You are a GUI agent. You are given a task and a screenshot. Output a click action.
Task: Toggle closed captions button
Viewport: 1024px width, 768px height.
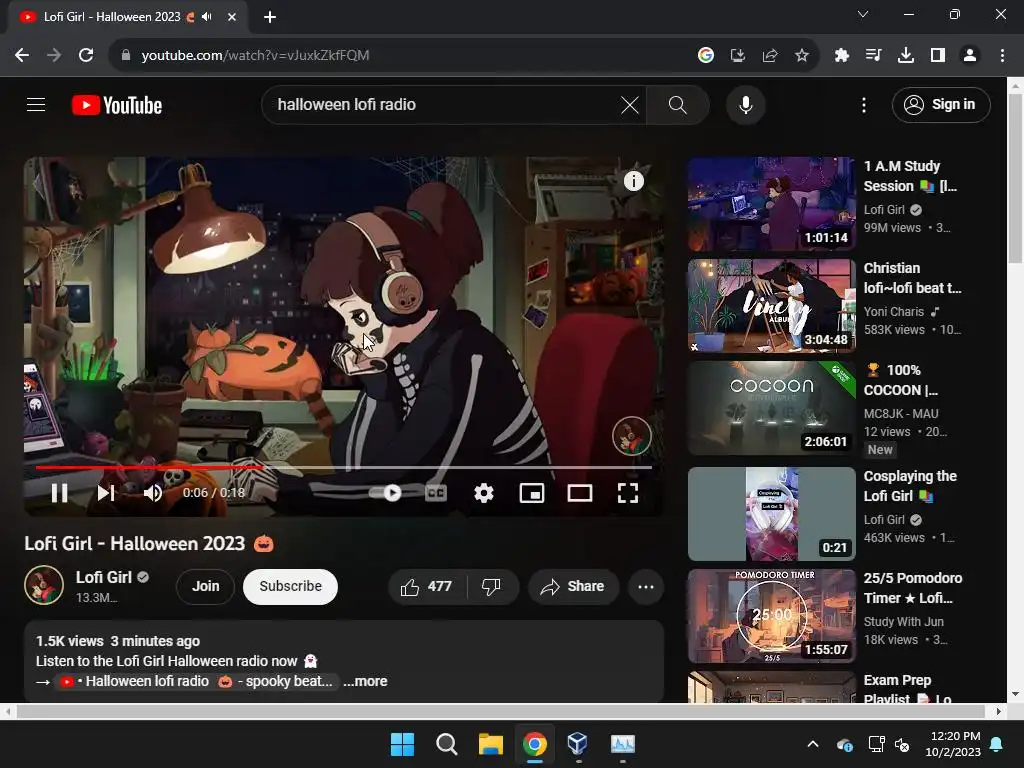coord(436,492)
